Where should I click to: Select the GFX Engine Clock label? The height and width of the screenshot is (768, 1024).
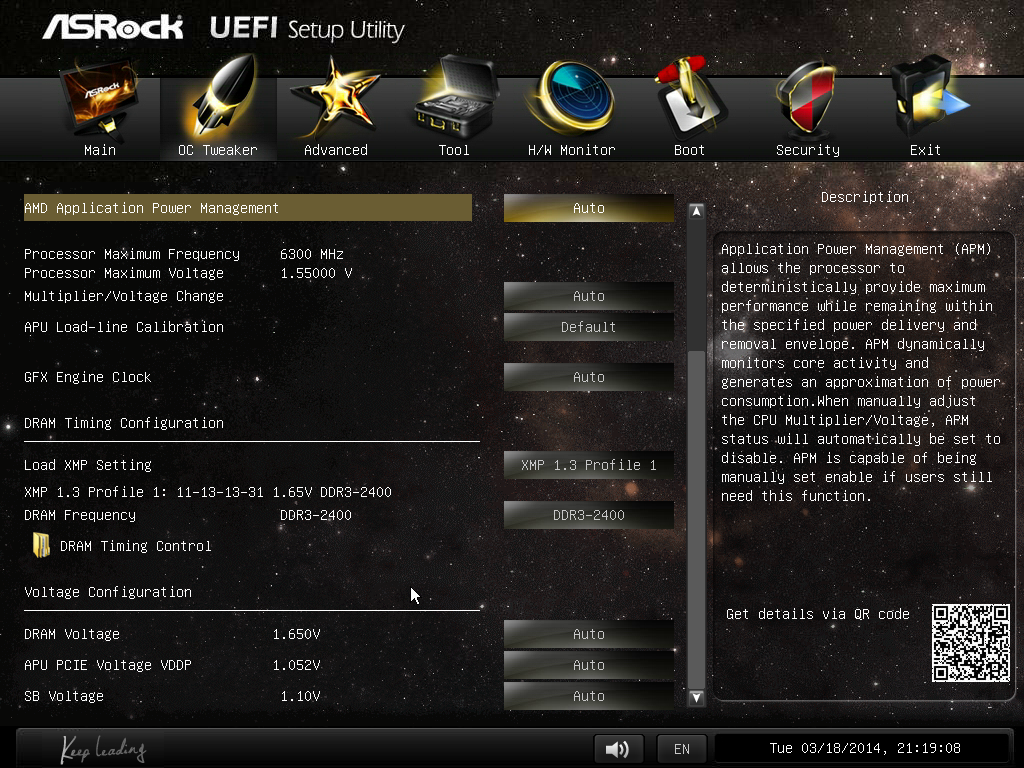[x=88, y=377]
